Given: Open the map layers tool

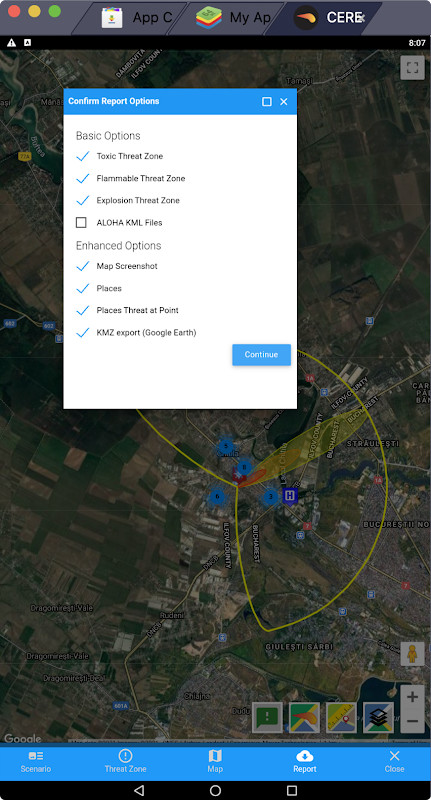Looking at the screenshot, I should 378,717.
